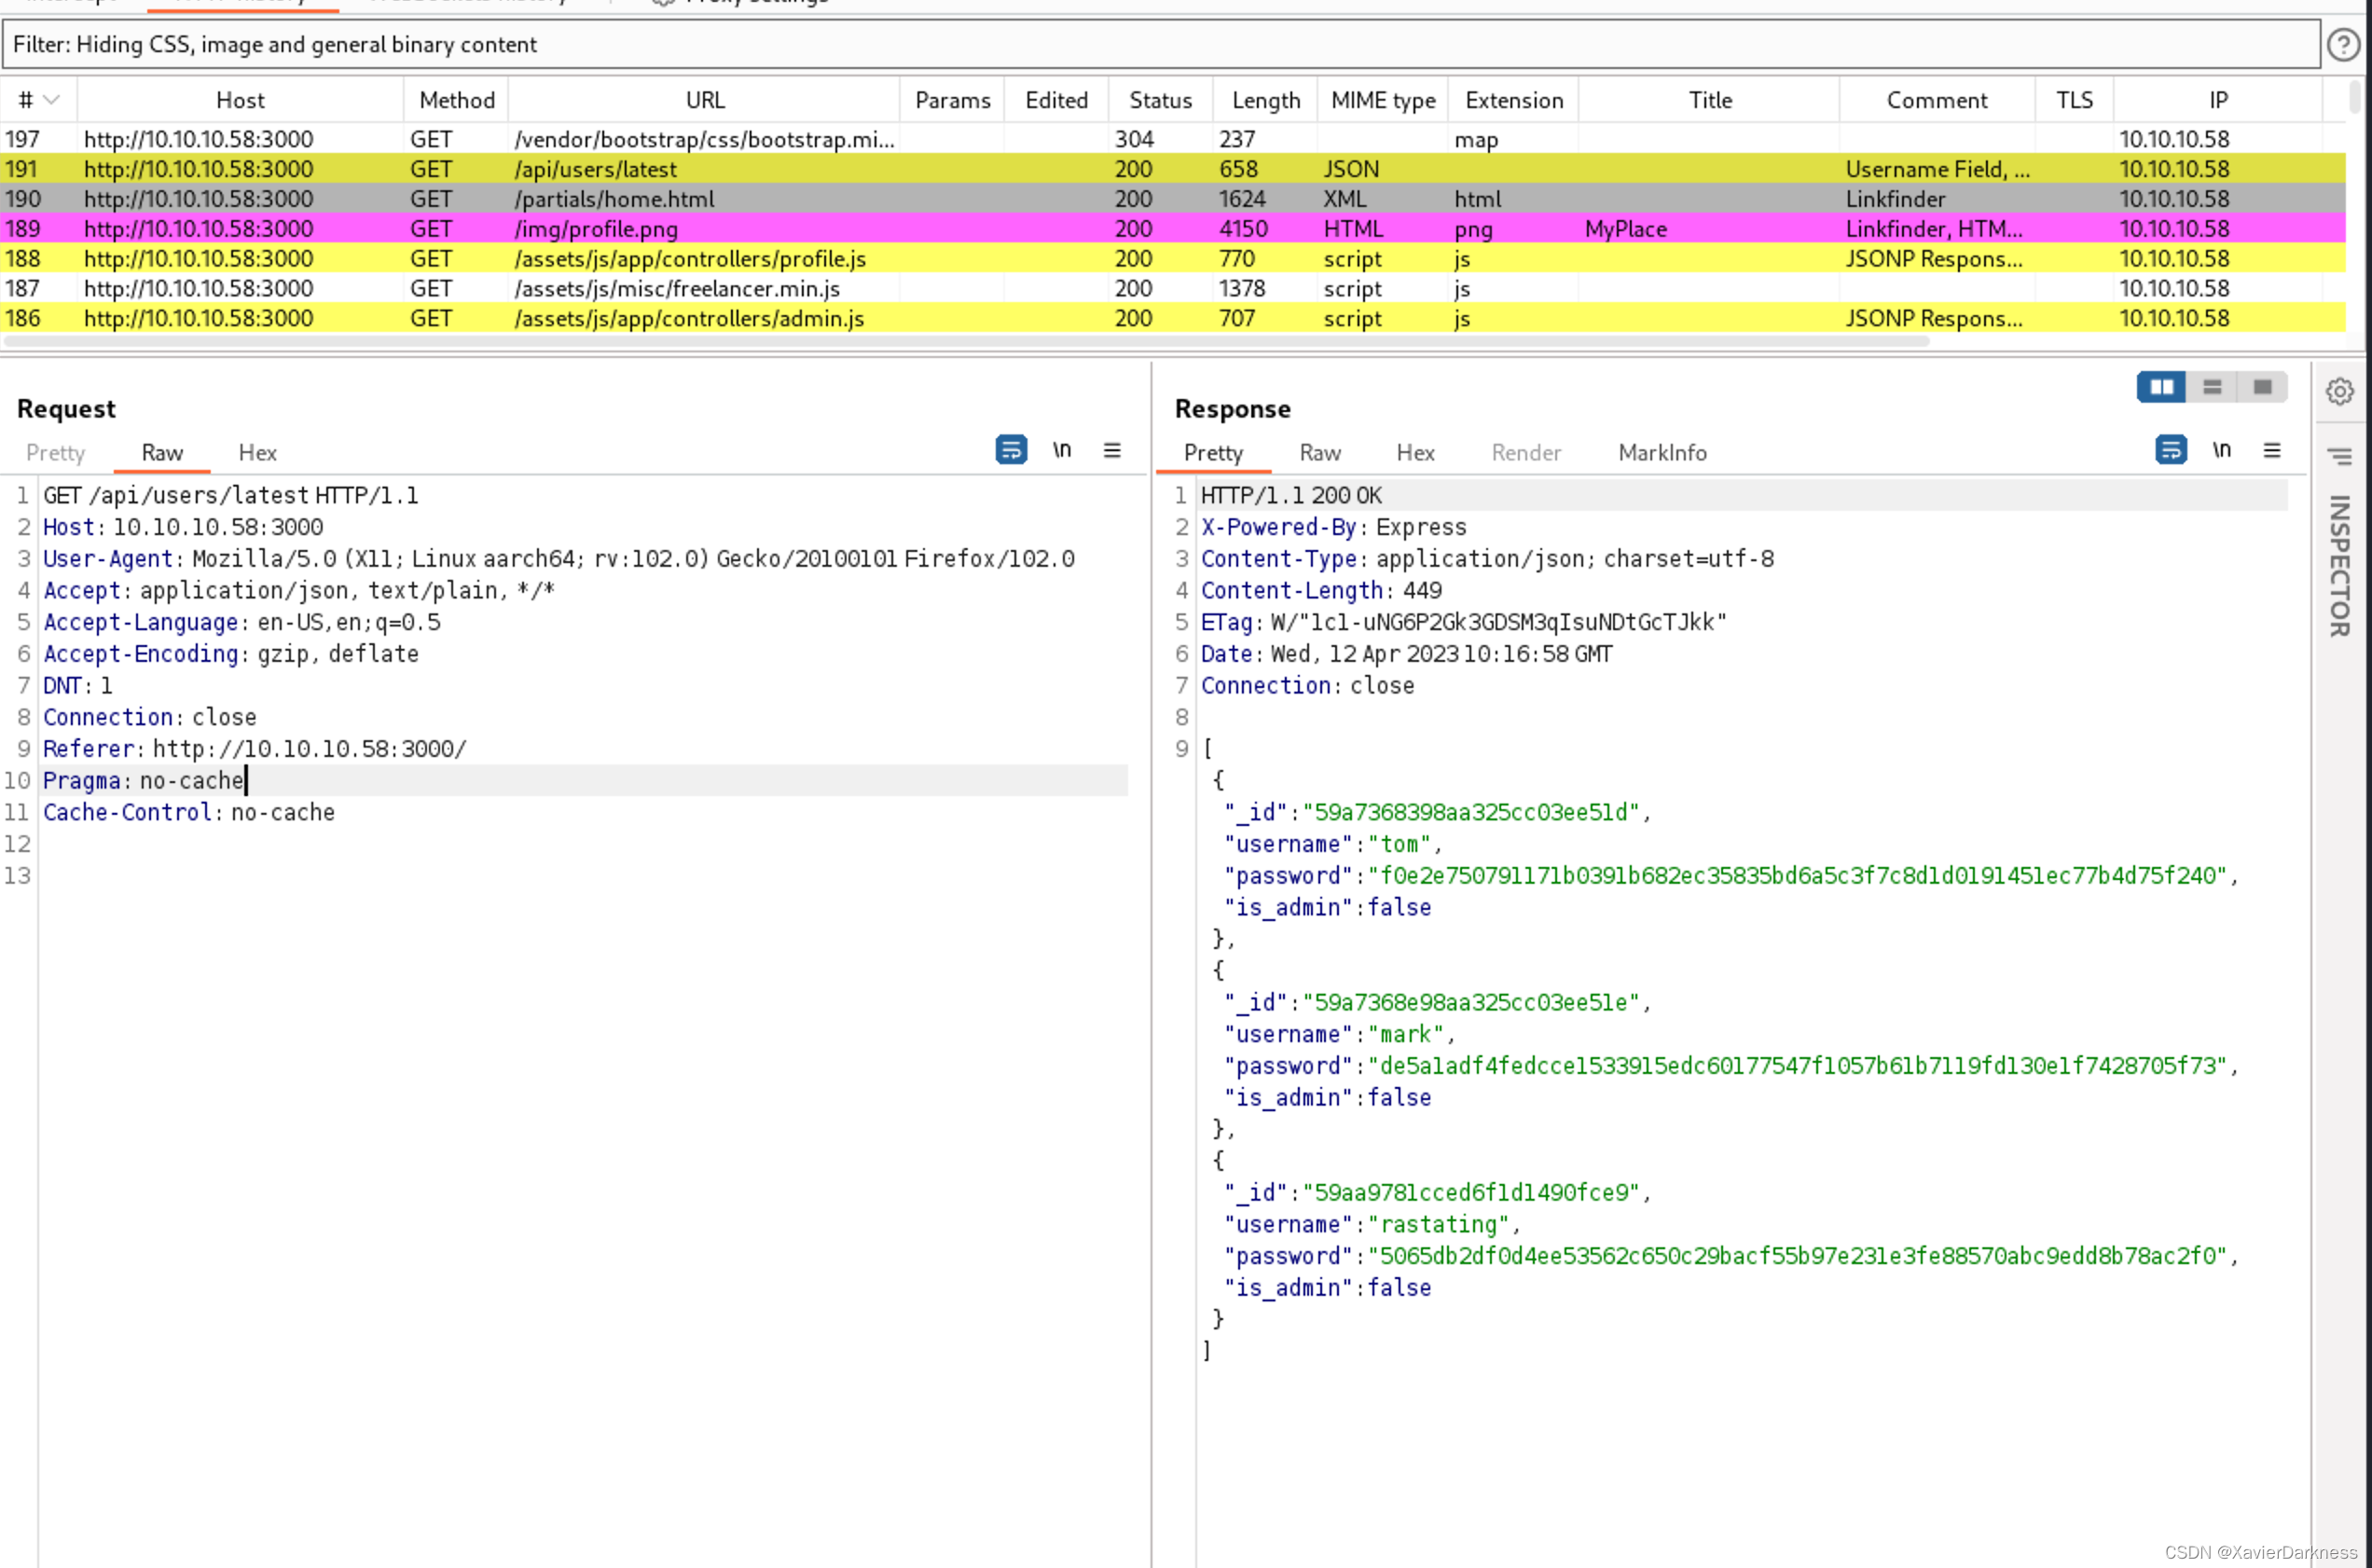Select history row 189 /img/profile.png
The height and width of the screenshot is (1568, 2372).
(x=1173, y=229)
